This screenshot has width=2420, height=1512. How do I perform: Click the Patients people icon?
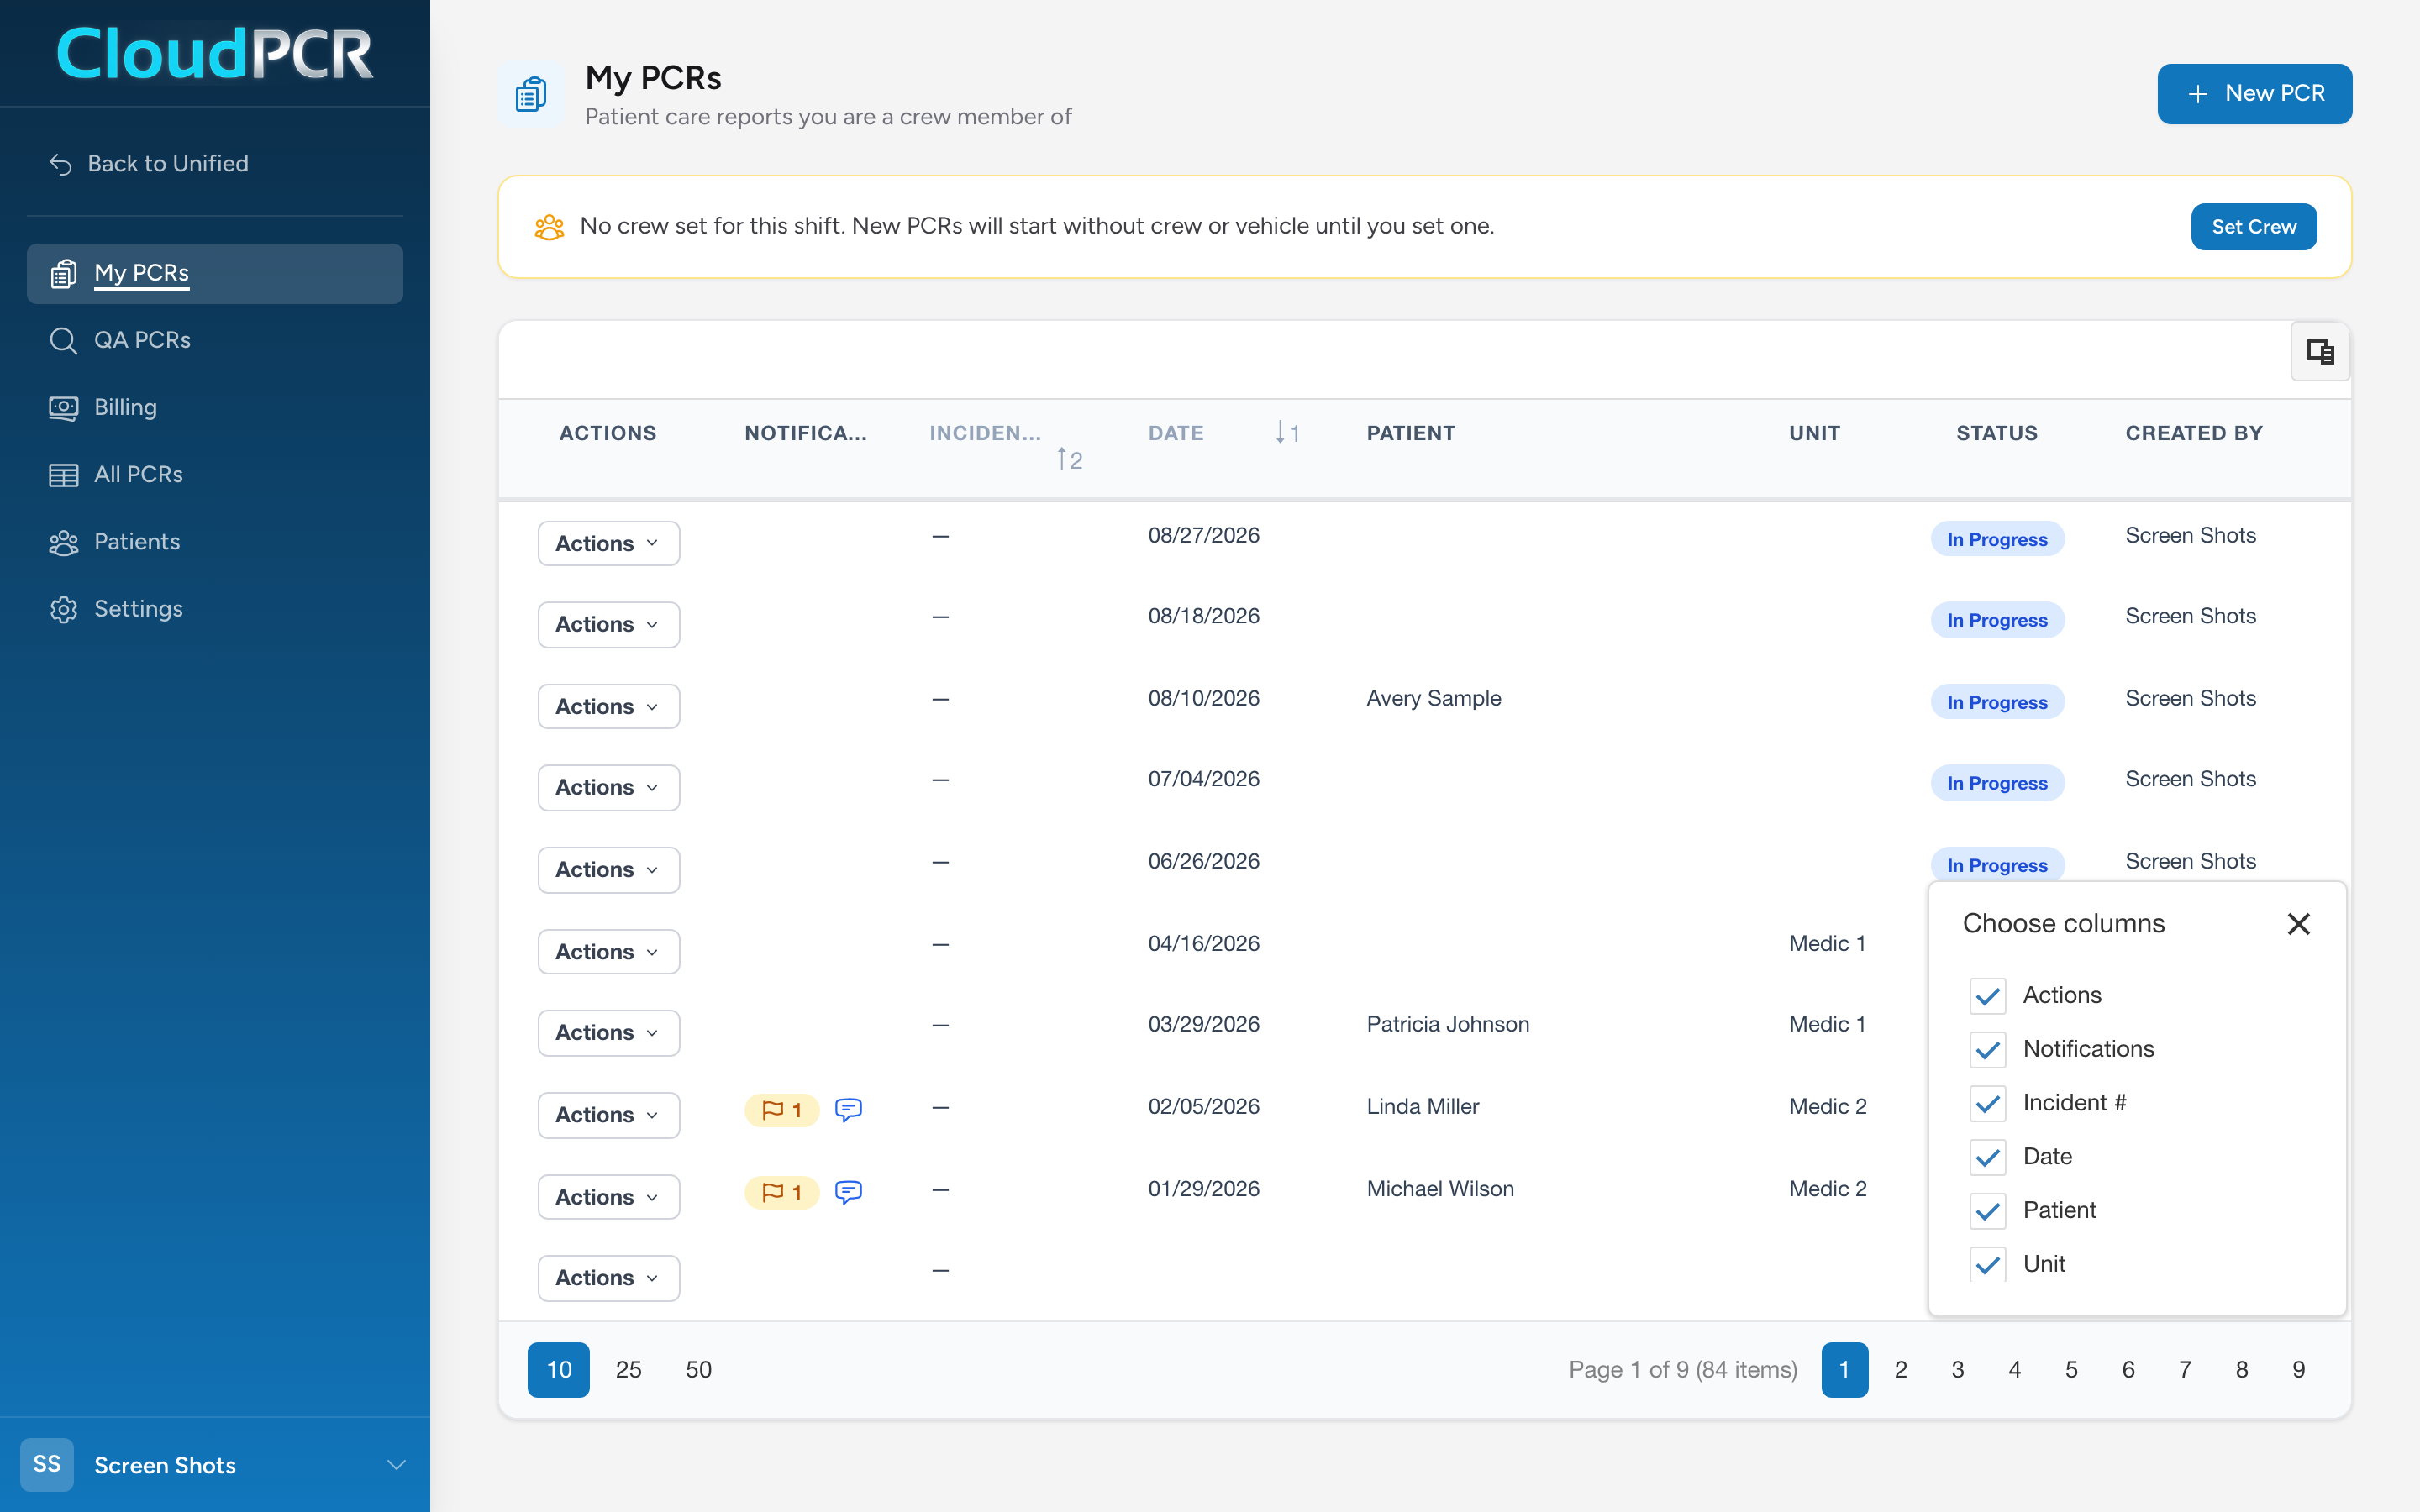point(63,542)
